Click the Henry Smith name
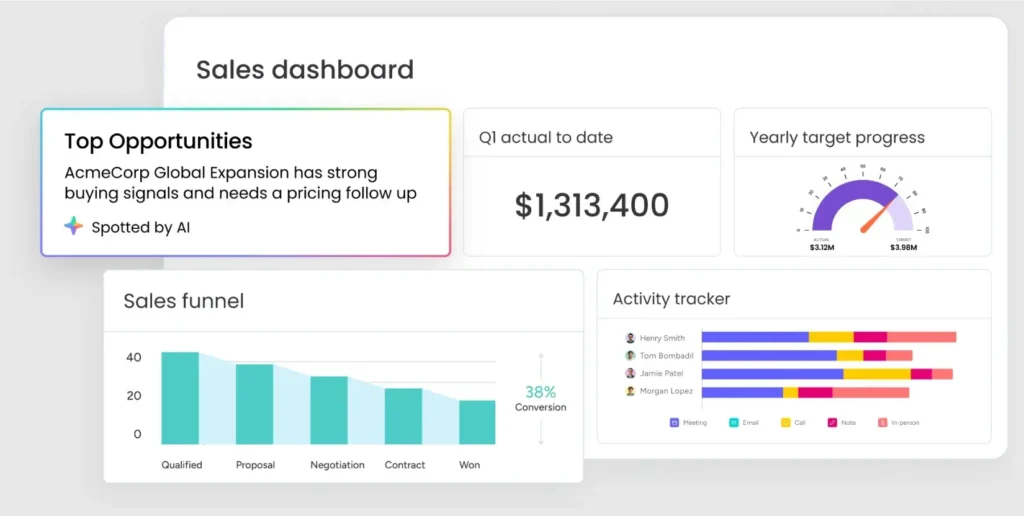The width and height of the screenshot is (1024, 516). pos(662,338)
